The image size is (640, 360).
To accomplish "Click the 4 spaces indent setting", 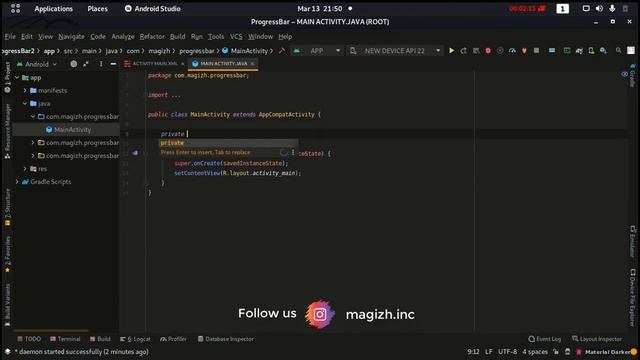I will [x=535, y=351].
